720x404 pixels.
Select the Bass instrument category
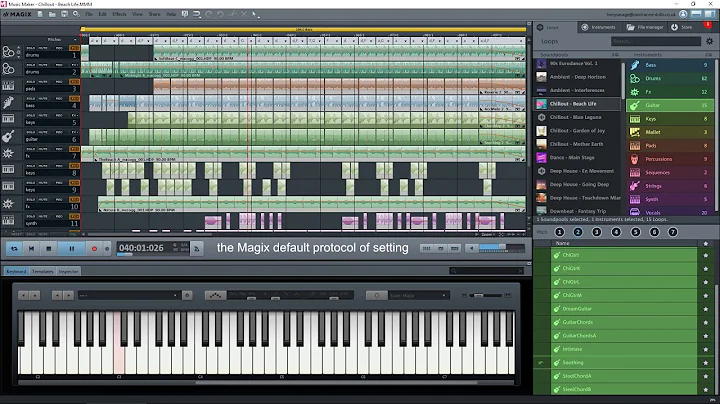670,65
